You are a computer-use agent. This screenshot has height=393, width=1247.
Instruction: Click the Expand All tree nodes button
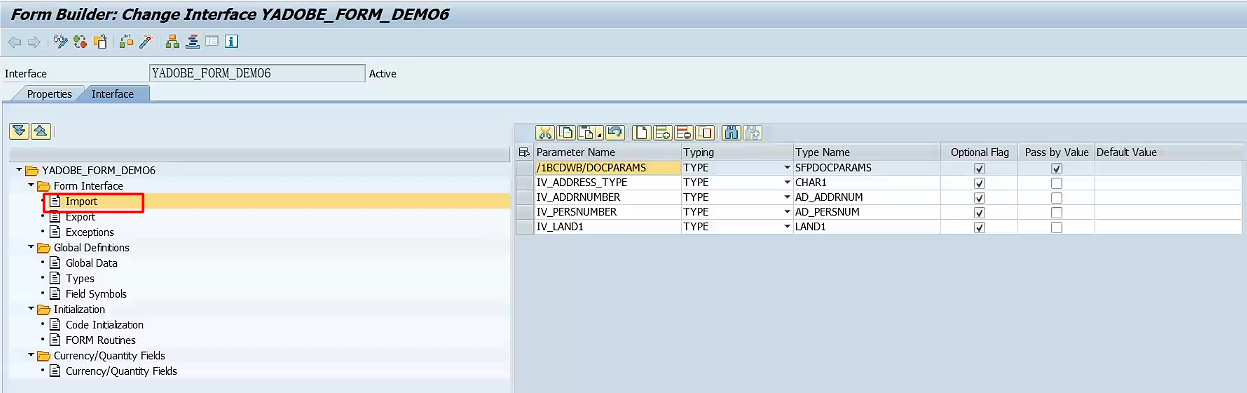click(x=19, y=132)
